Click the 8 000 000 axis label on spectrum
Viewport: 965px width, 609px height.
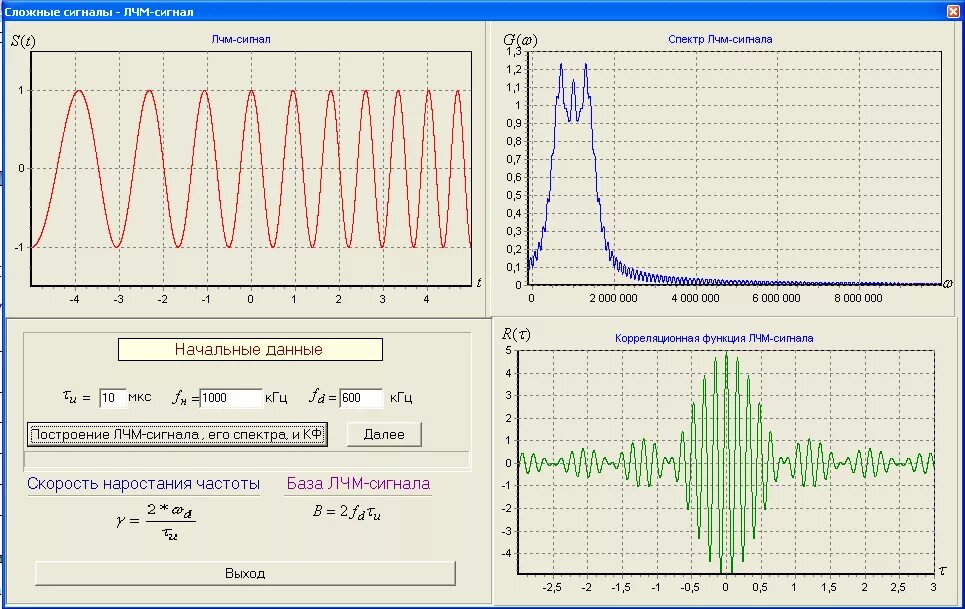(858, 298)
